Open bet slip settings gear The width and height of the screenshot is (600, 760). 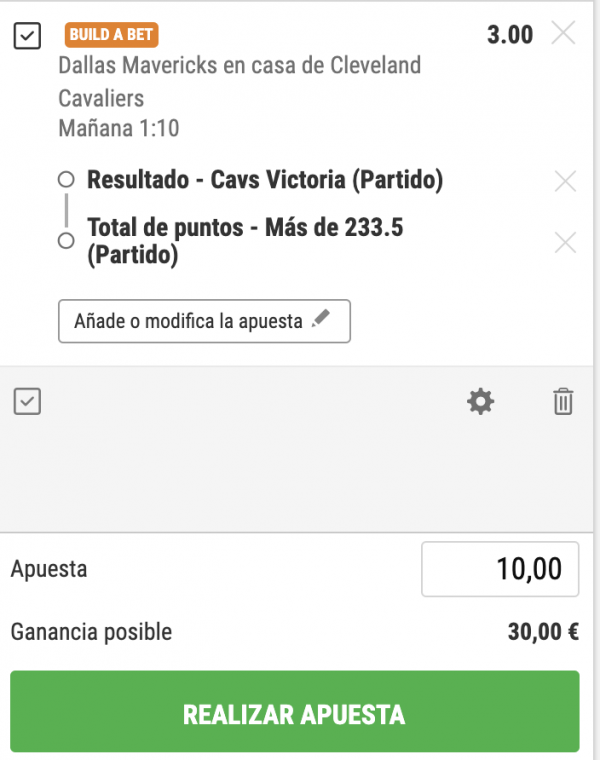[480, 401]
